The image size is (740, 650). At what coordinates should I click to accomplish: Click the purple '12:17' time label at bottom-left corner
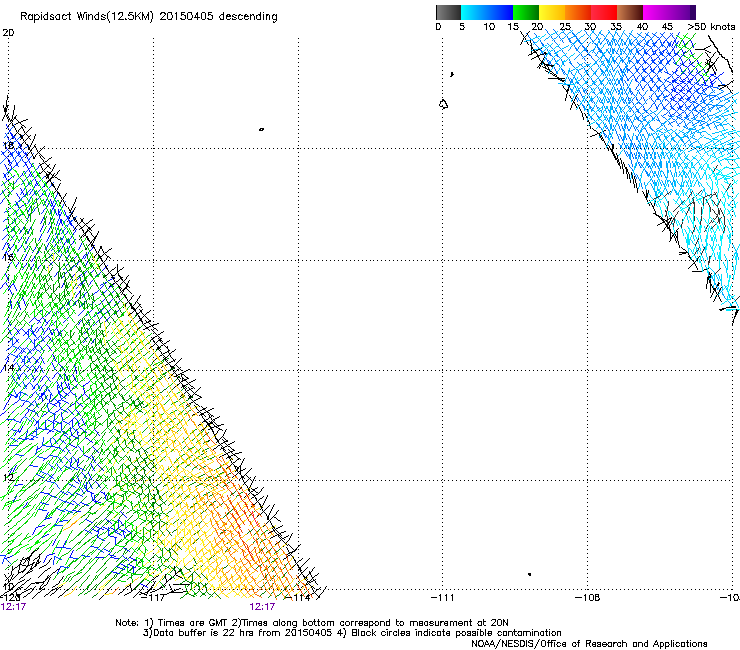coord(13,607)
